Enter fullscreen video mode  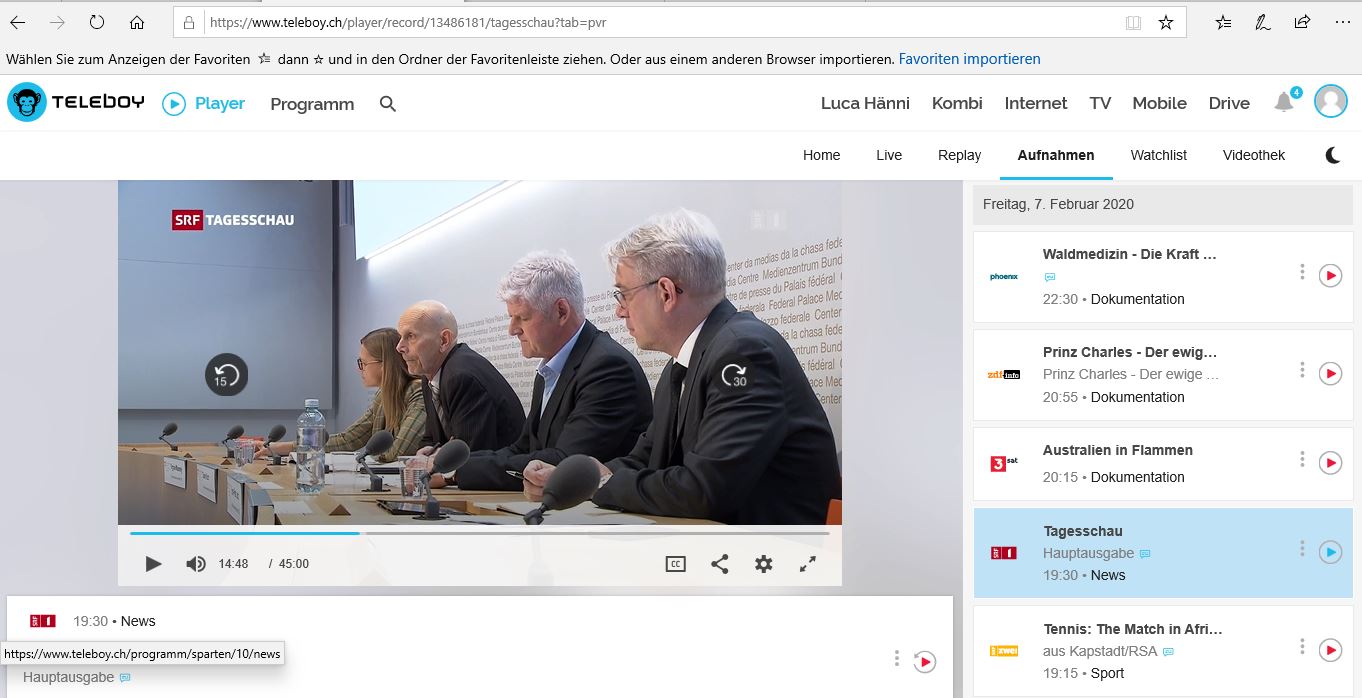click(808, 564)
